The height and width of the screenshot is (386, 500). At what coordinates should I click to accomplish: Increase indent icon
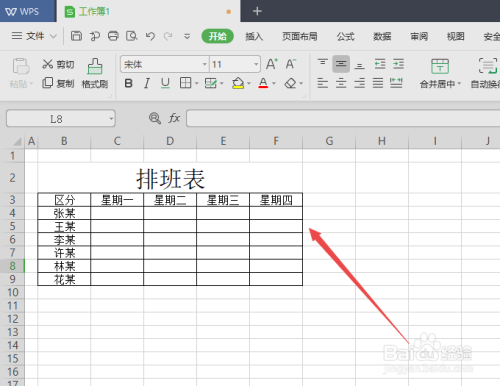pos(398,64)
